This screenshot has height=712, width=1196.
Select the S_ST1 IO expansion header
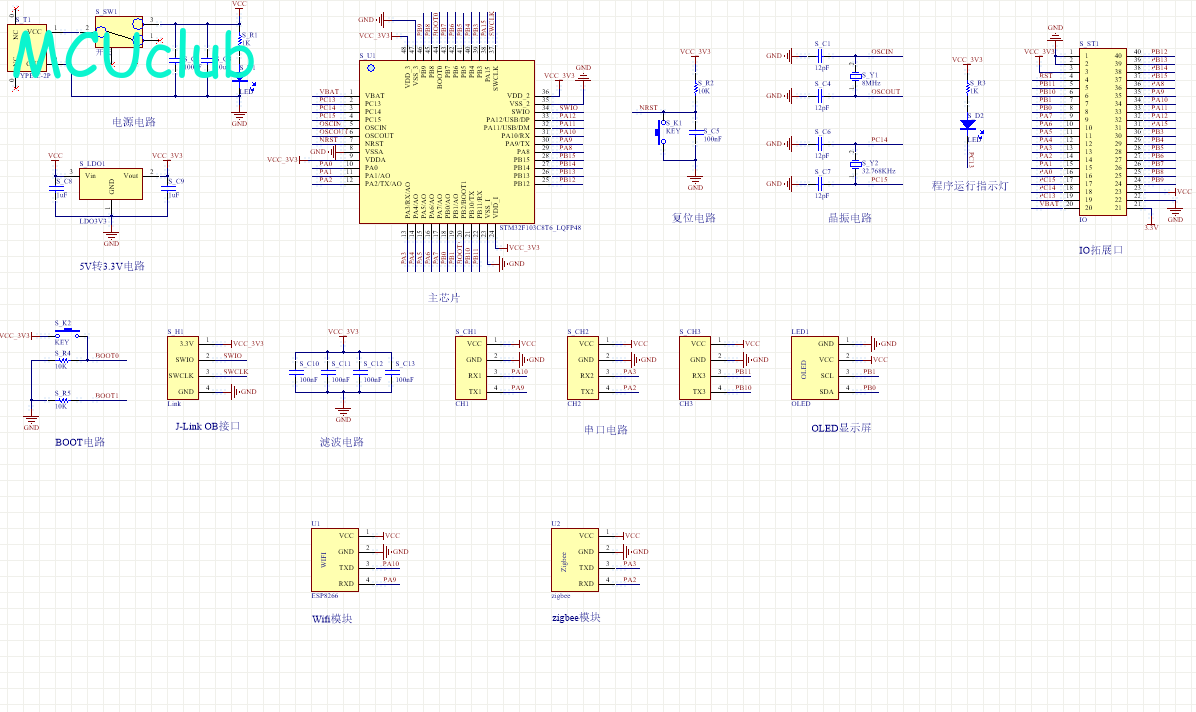click(x=1103, y=131)
